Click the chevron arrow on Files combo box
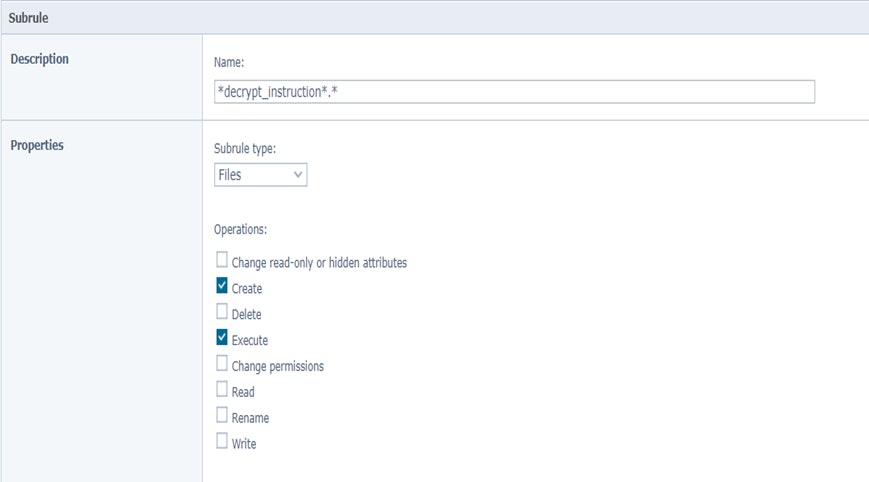Viewport: 869px width, 482px height. [x=297, y=175]
